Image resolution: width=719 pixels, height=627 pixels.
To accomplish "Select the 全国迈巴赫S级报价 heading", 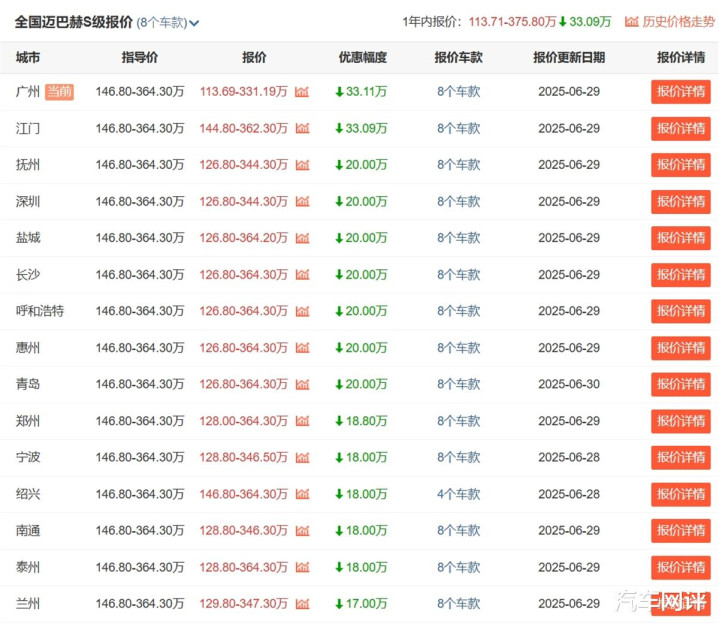I will pos(74,22).
